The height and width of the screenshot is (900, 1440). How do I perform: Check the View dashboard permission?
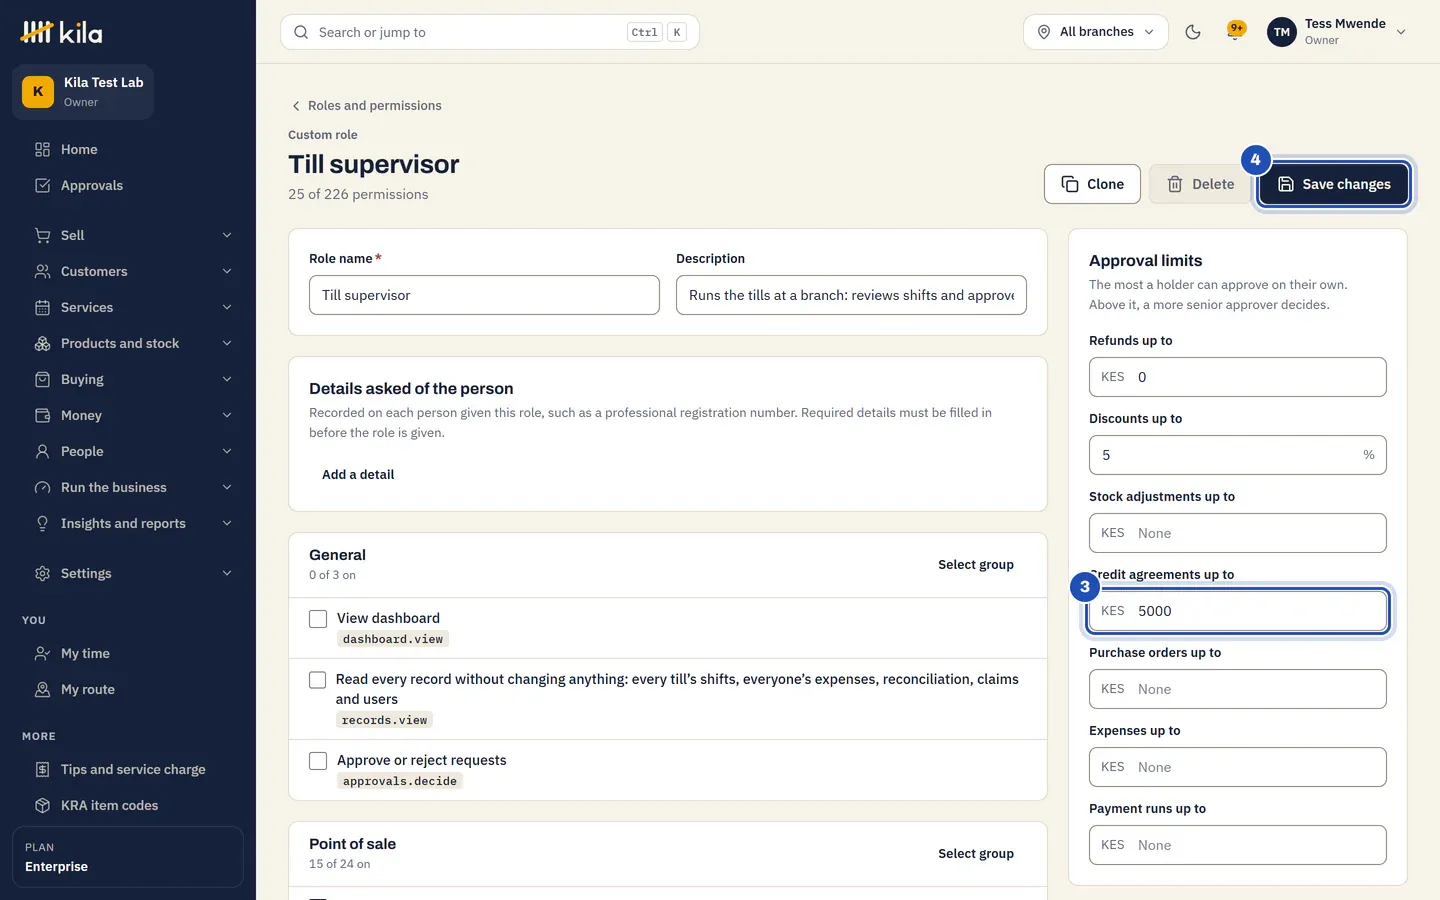point(318,619)
